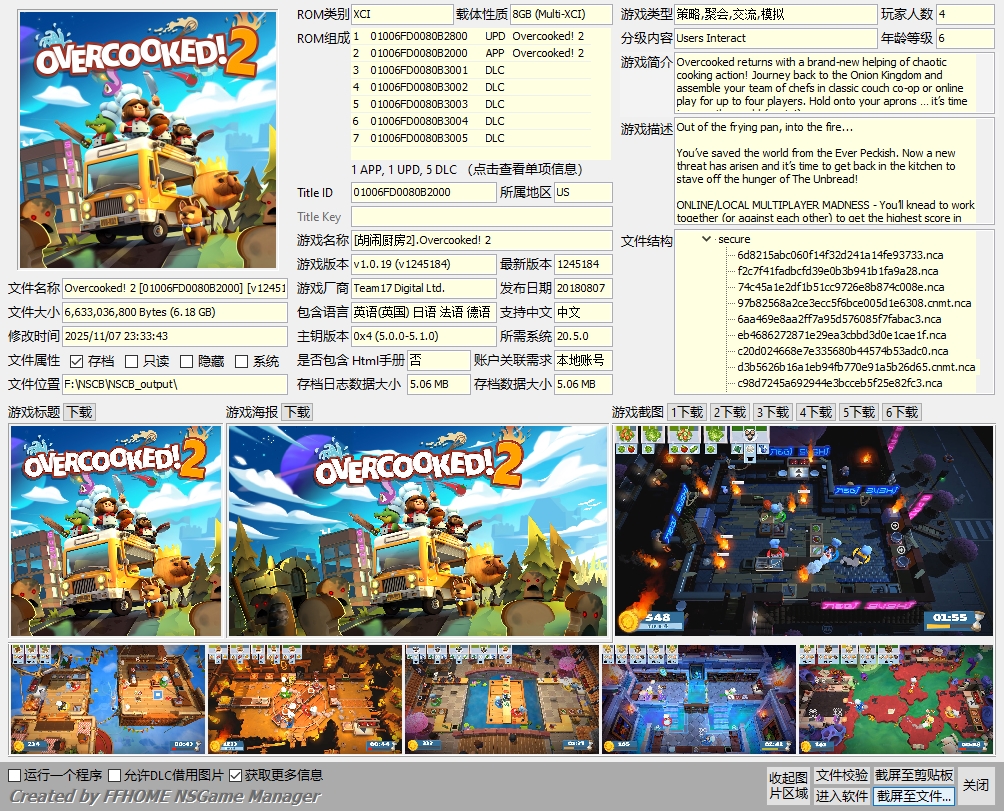Select file 6d8215abc060f14f32d241a14fe93733.nca
Viewport: 1004px width, 811px height.
(839, 255)
